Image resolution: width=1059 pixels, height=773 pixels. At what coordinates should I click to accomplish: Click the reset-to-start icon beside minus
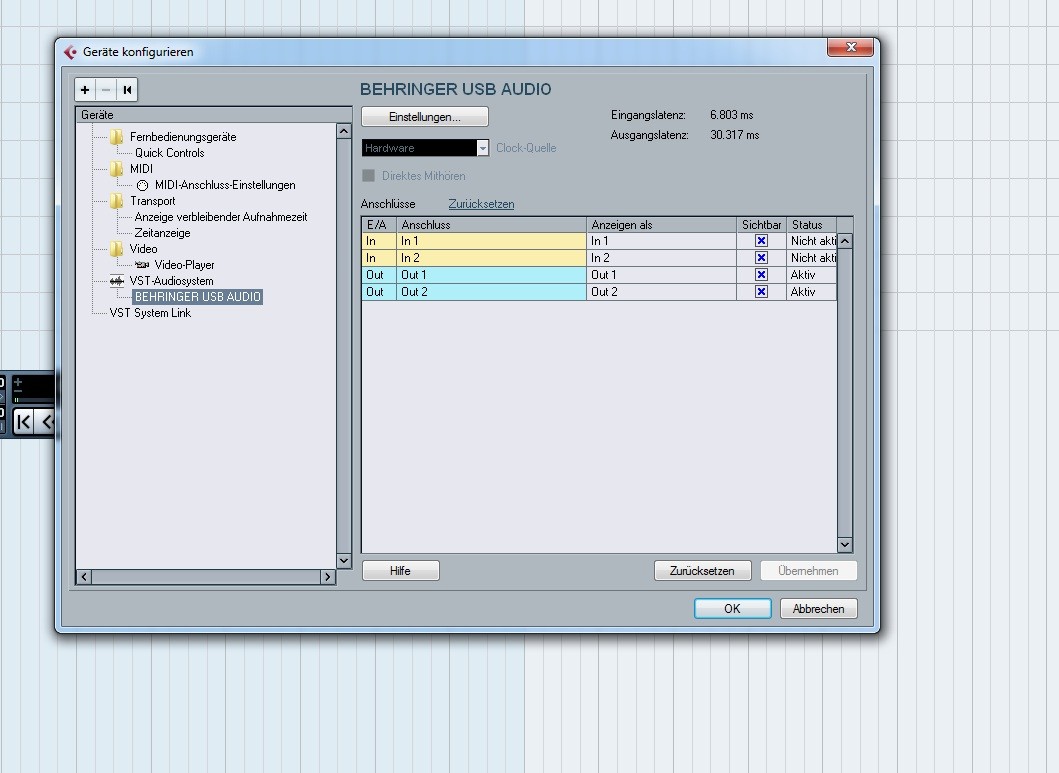127,90
